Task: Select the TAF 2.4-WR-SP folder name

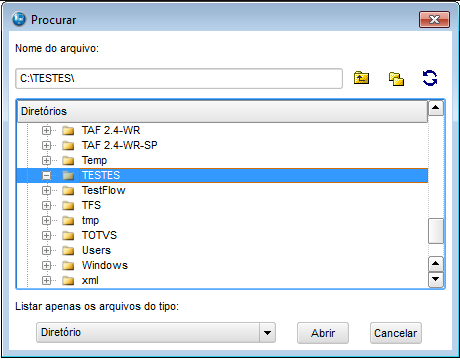Action: (120, 145)
